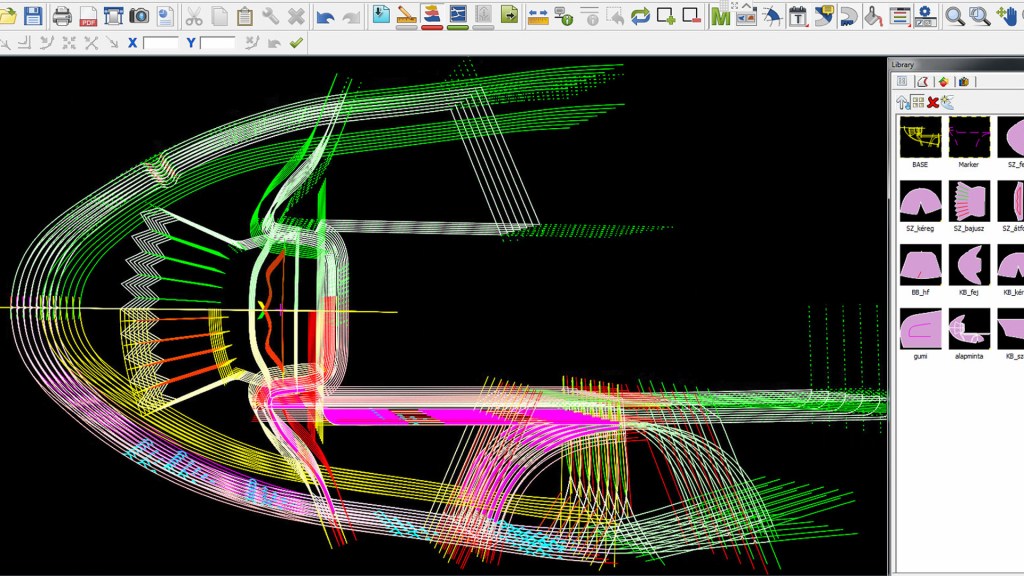1024x576 pixels.
Task: Click the green refresh arrows icon
Action: point(640,16)
